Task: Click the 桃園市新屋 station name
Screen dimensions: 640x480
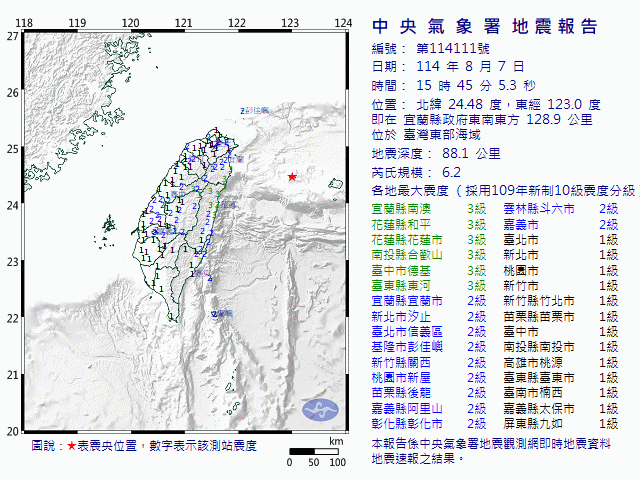Action: 401,378
